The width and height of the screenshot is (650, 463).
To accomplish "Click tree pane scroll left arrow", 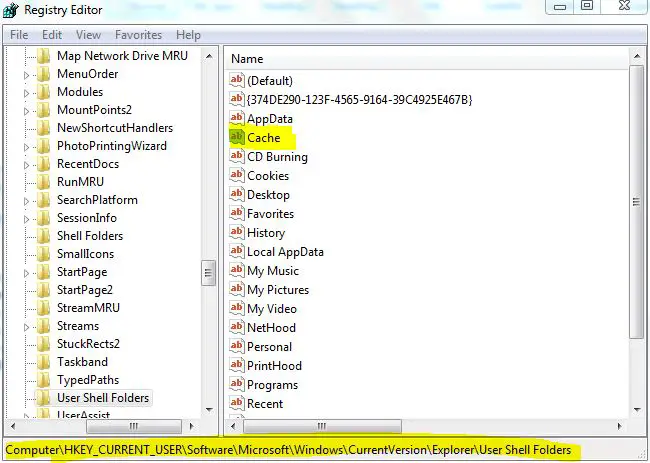I will click(12, 426).
